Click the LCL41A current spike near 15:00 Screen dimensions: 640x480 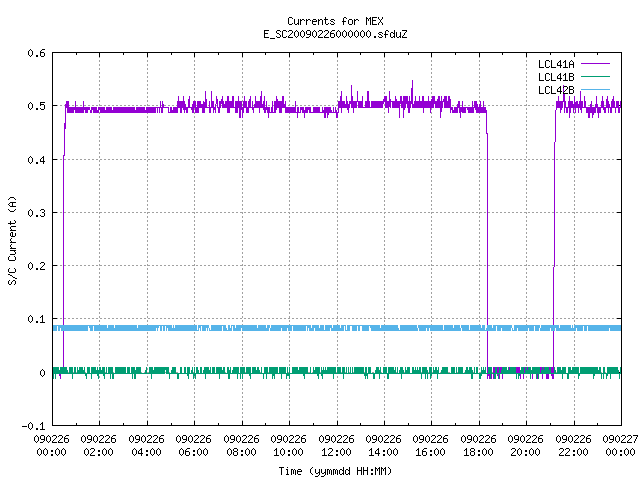point(412,88)
